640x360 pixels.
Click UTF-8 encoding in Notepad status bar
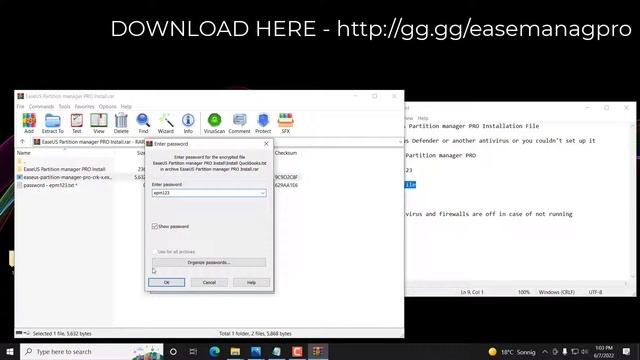[596, 292]
